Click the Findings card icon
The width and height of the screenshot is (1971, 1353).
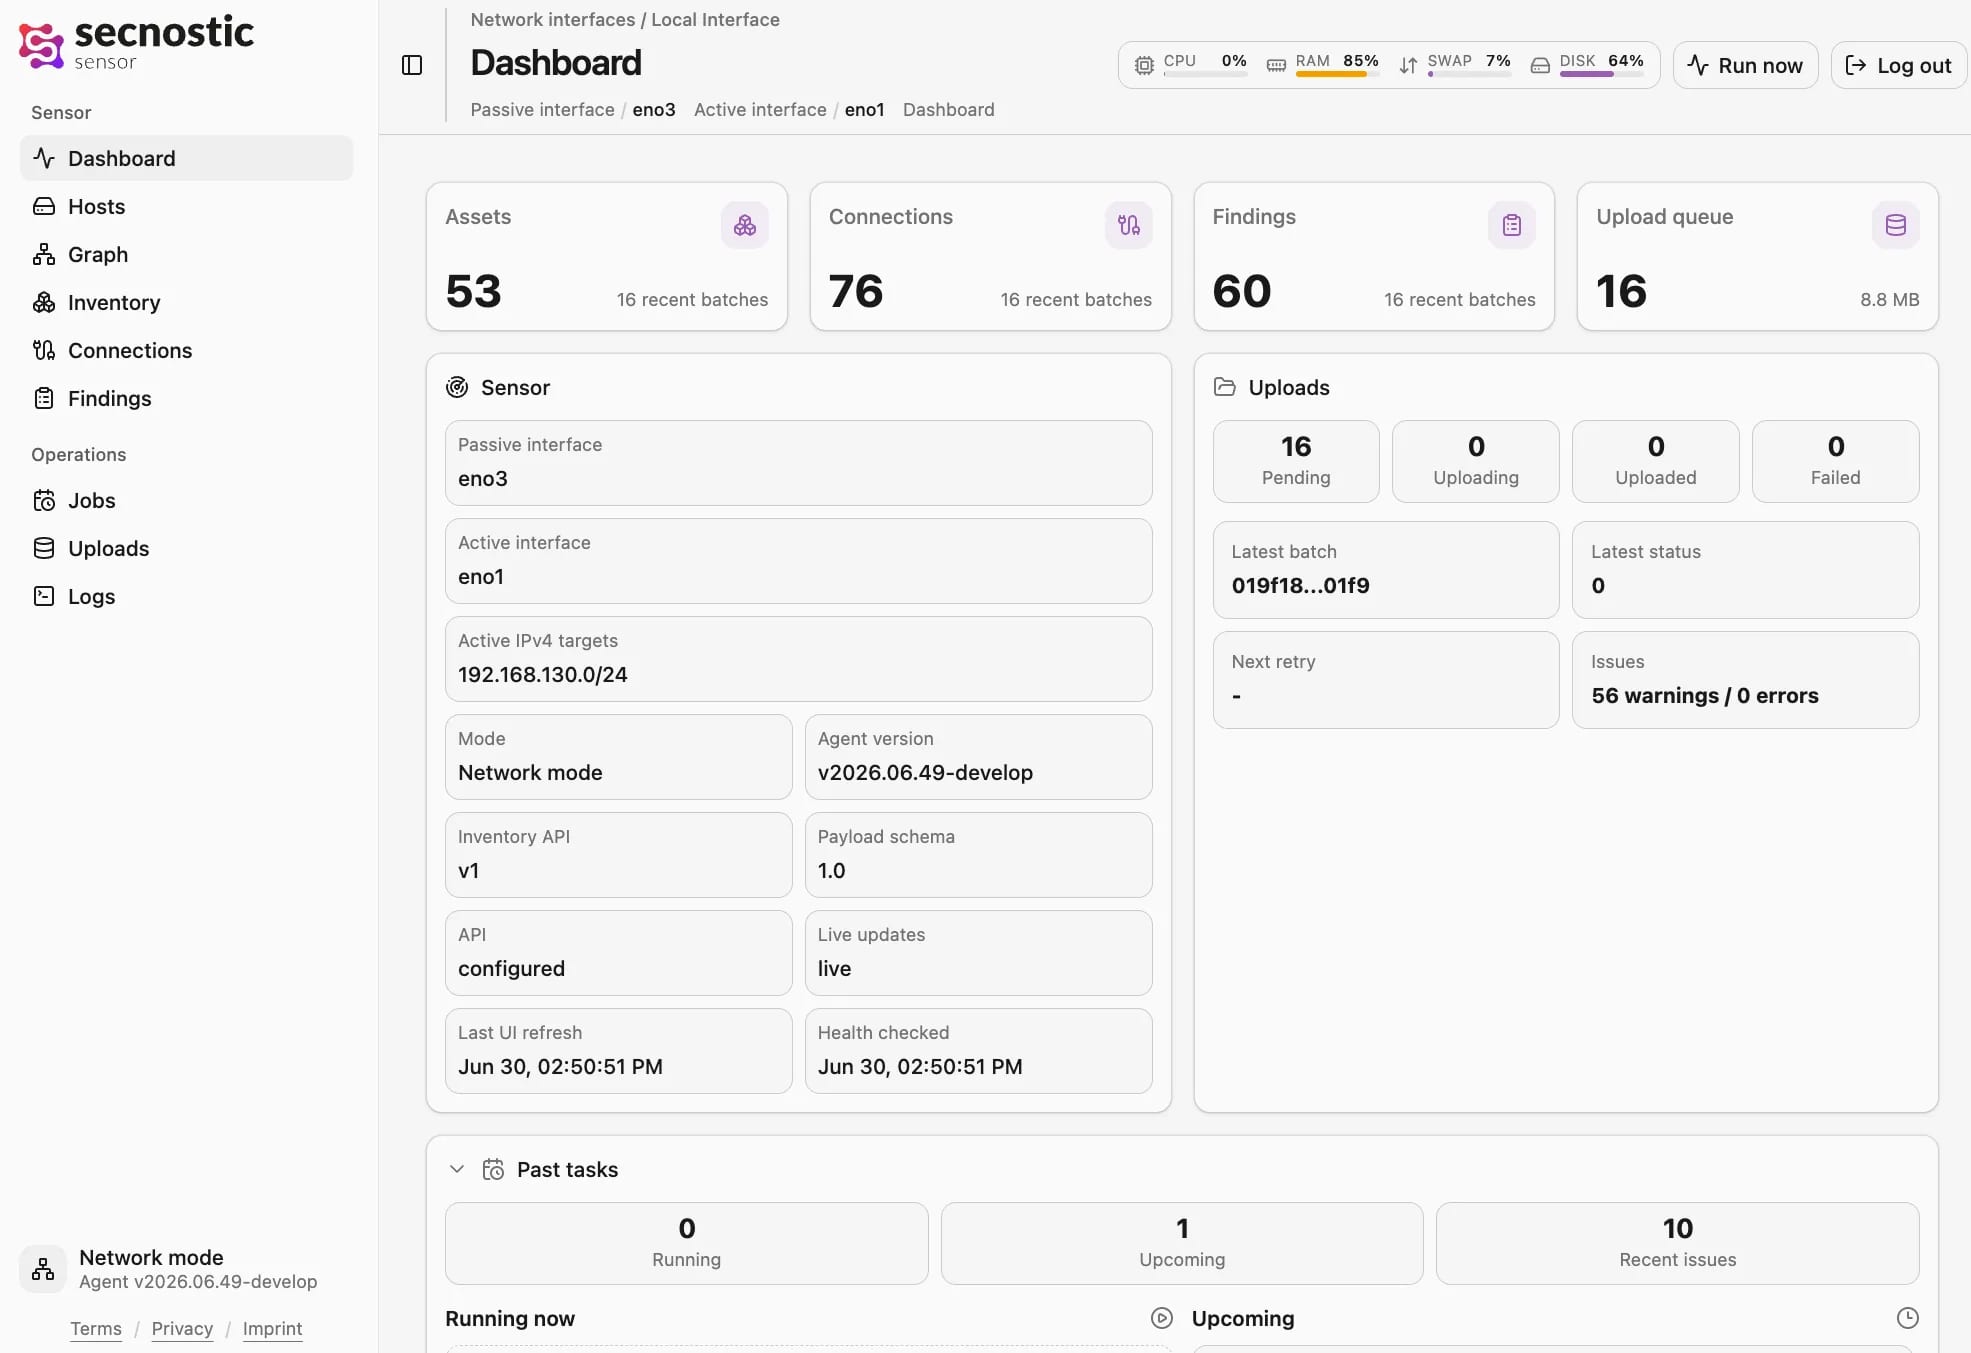pyautogui.click(x=1512, y=225)
